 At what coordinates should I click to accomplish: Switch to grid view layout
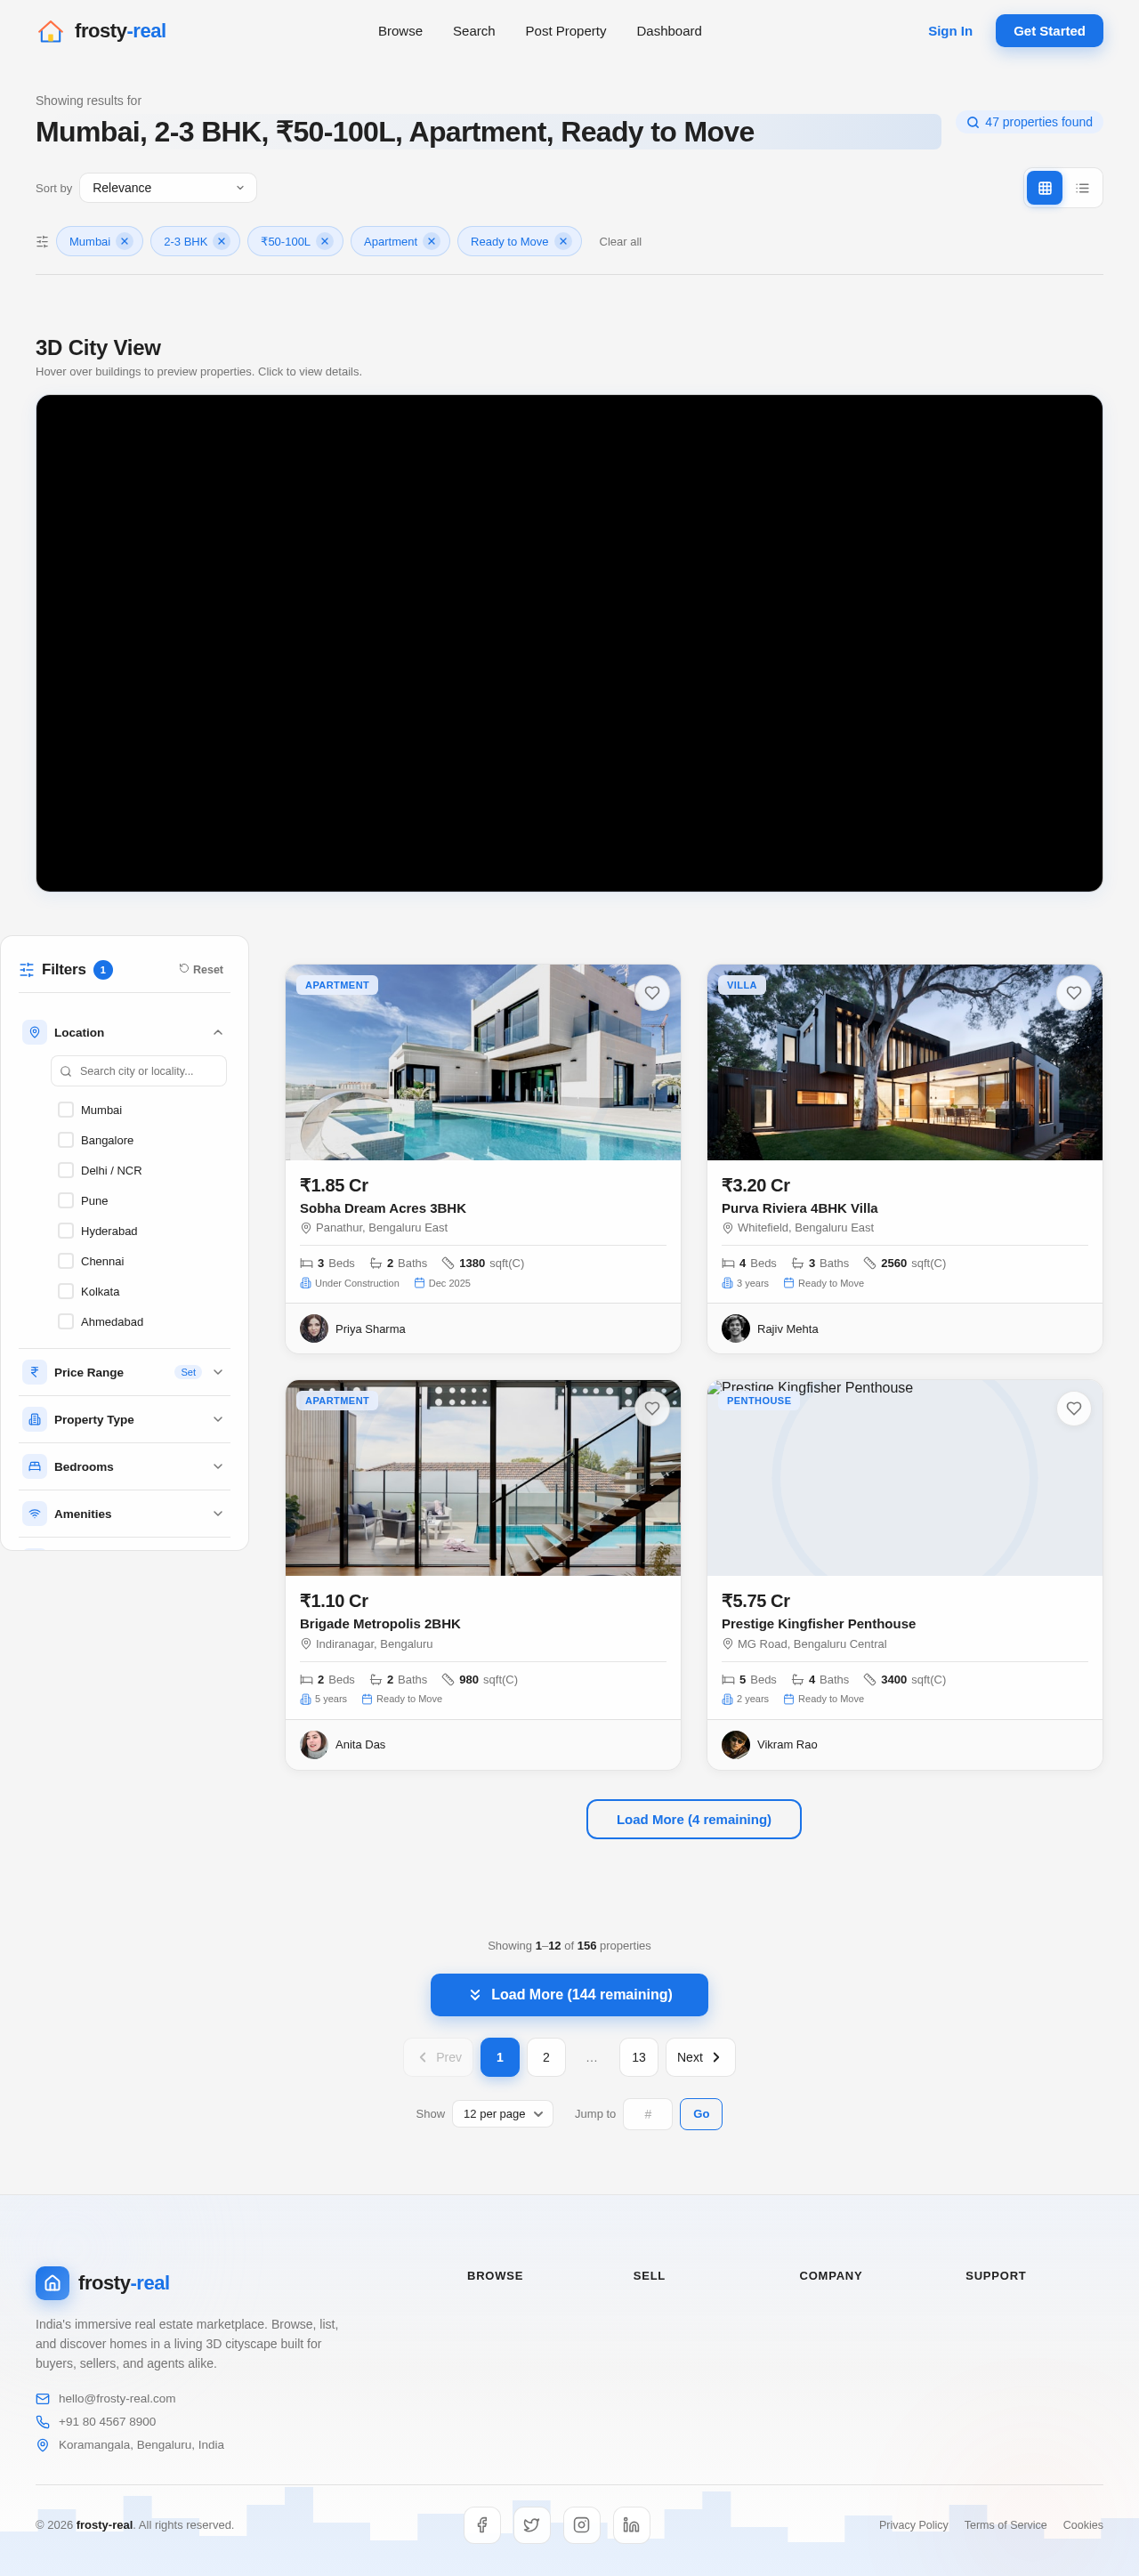tap(1044, 188)
